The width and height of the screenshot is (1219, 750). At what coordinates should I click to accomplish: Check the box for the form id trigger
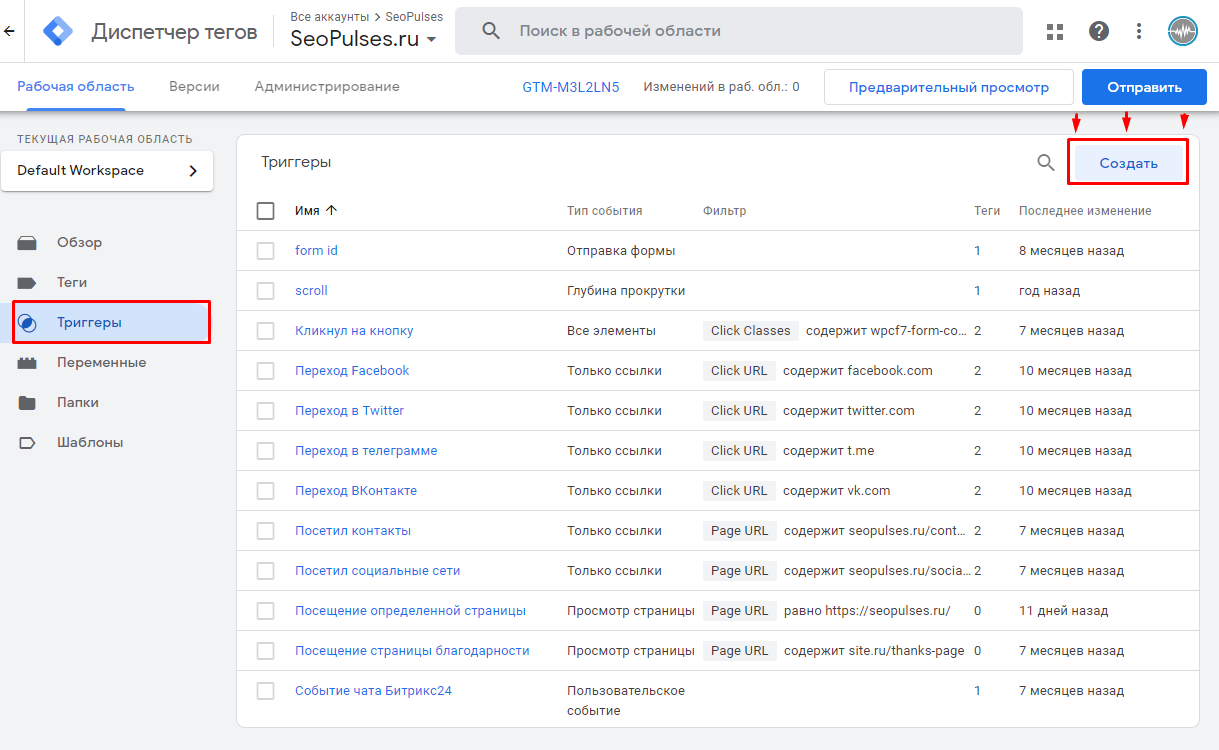(265, 251)
